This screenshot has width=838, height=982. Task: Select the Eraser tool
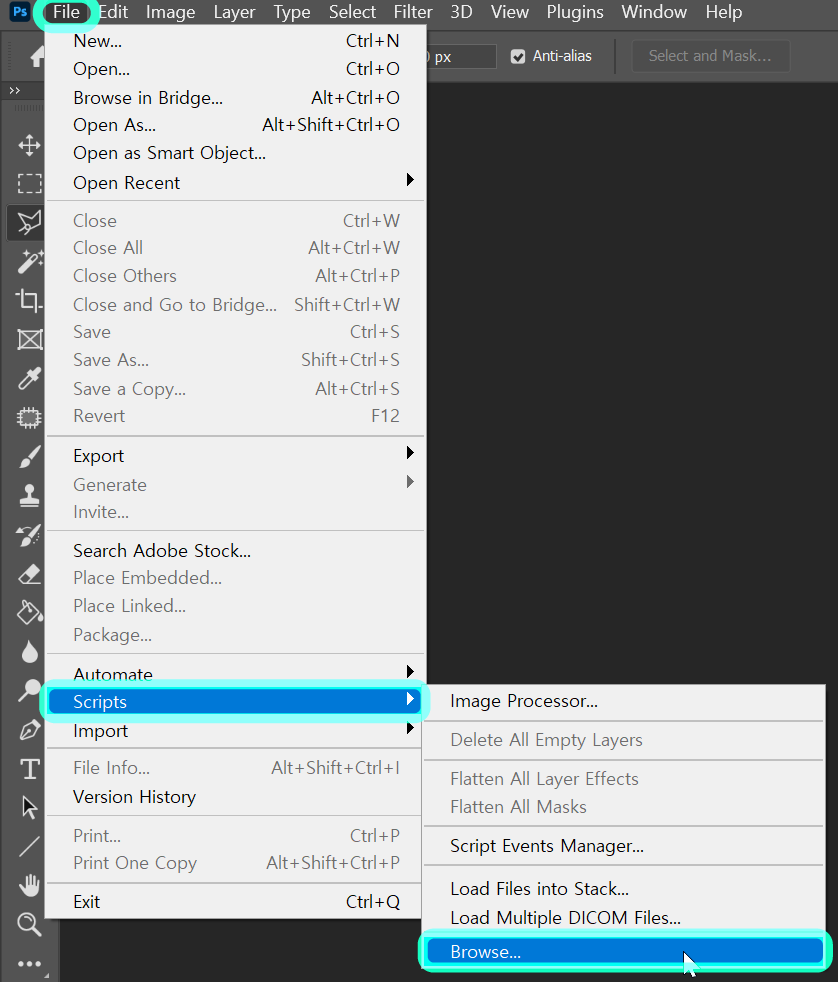(x=29, y=574)
